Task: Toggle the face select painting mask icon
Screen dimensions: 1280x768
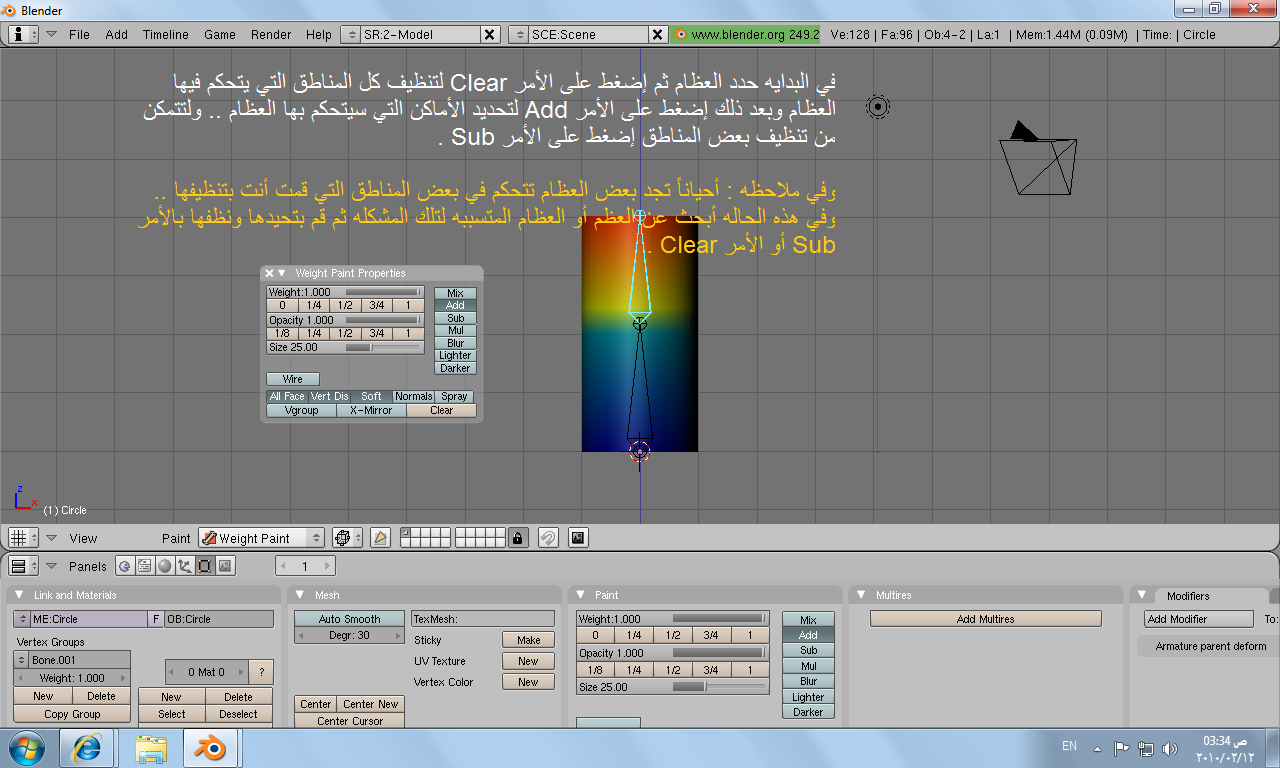Action: point(380,538)
